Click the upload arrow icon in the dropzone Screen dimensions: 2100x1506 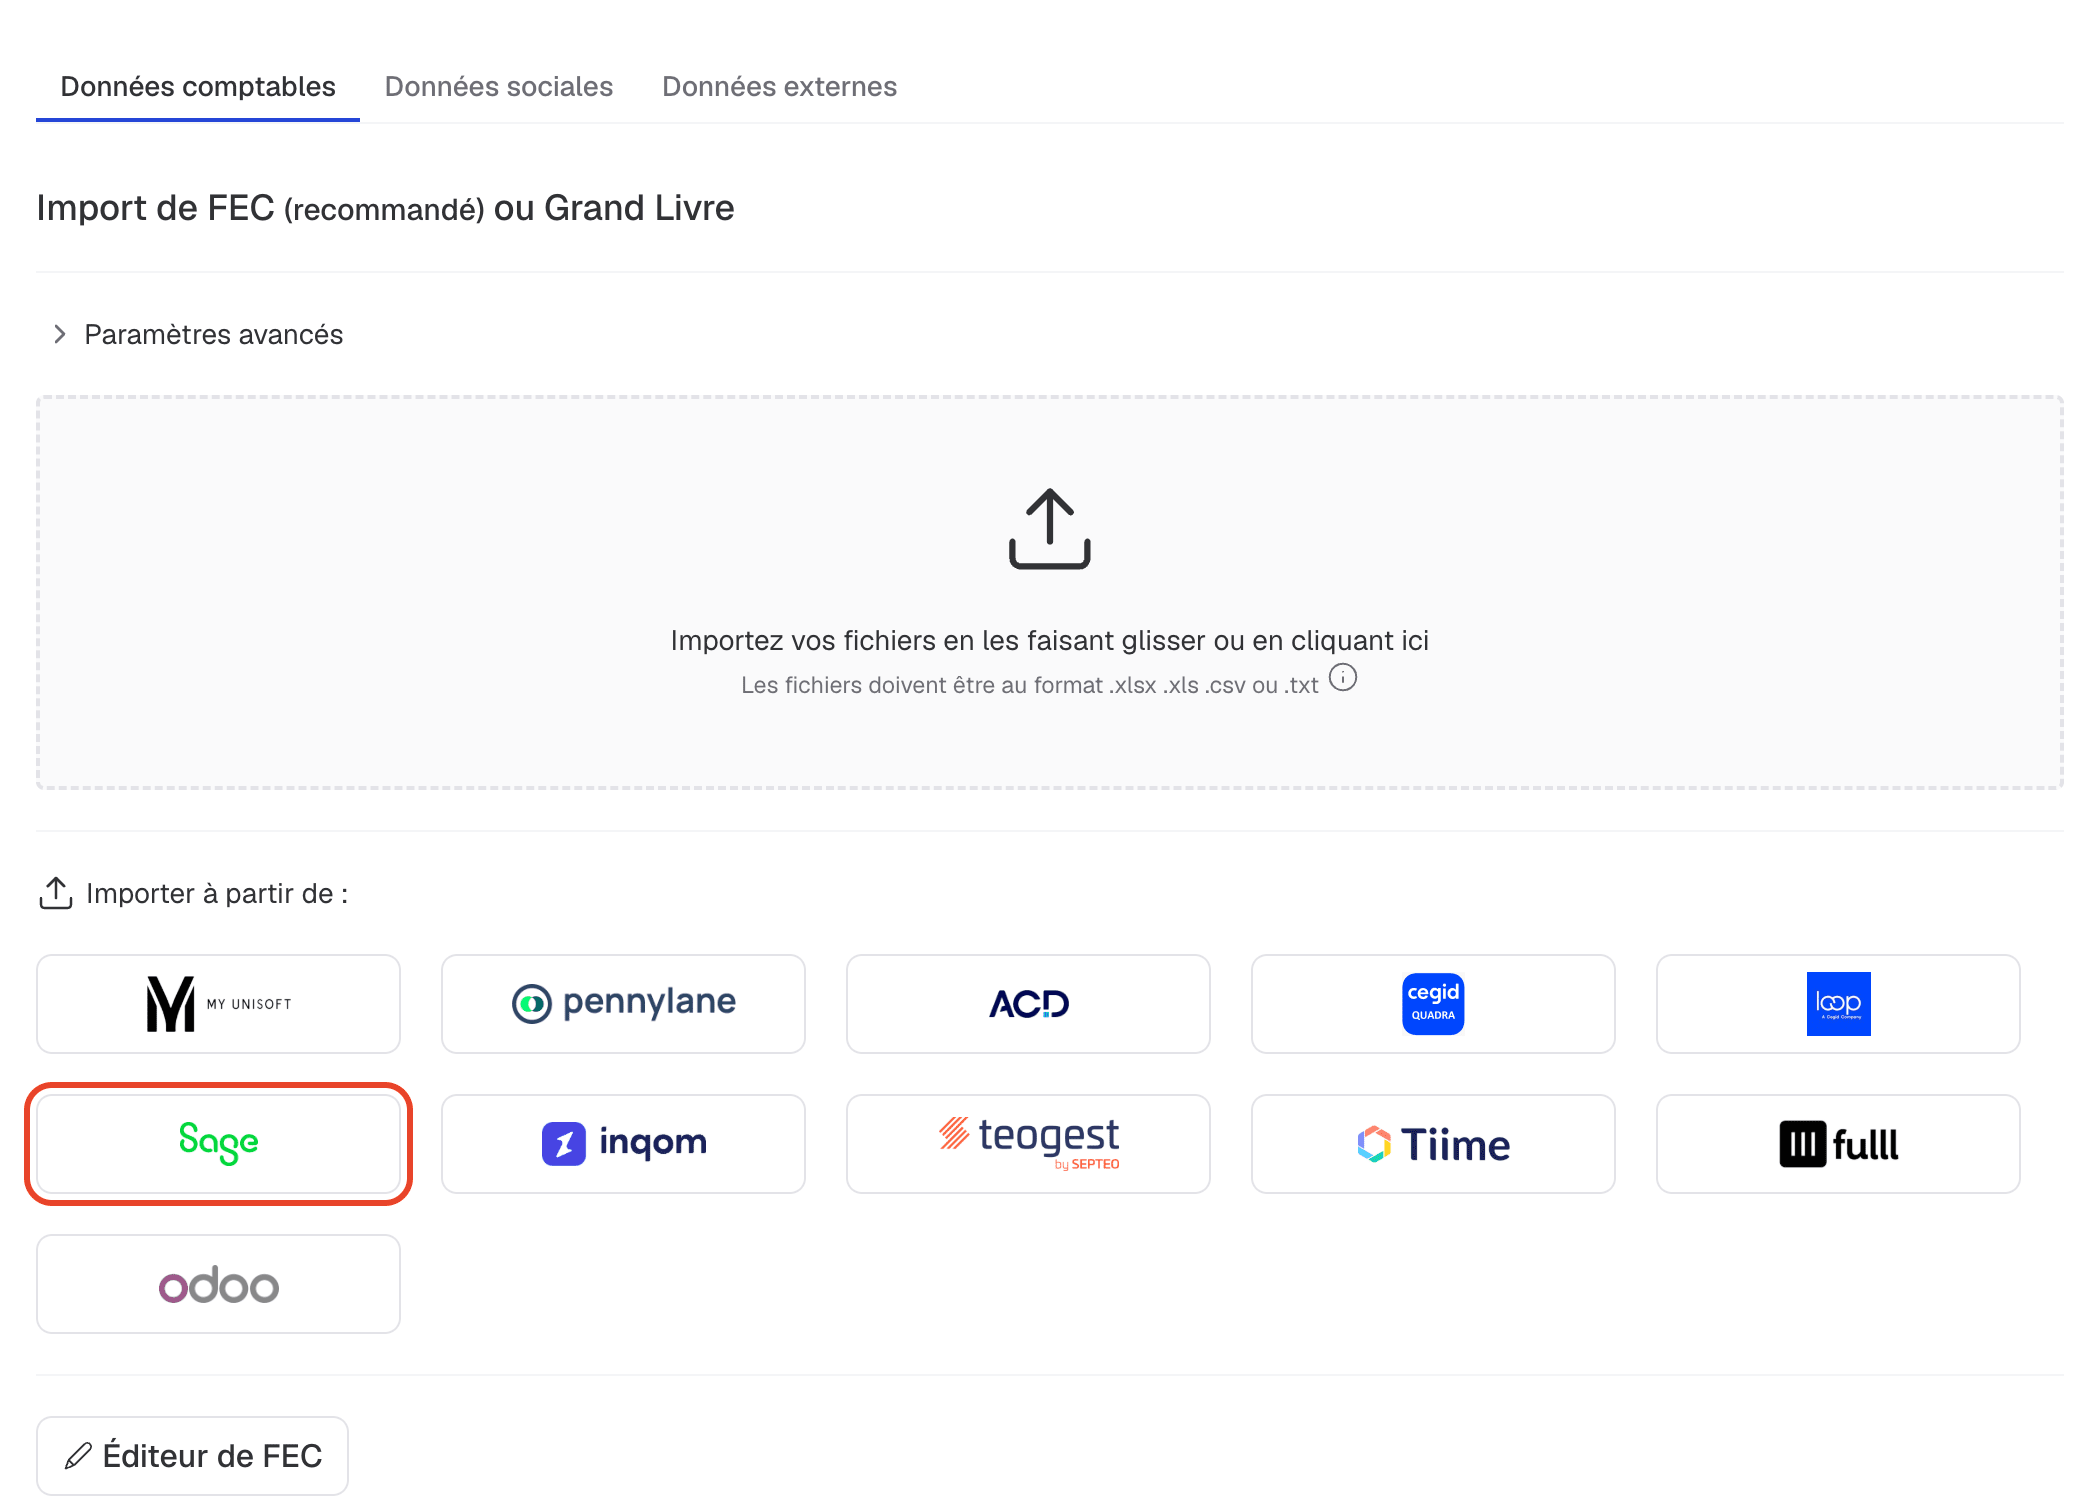click(x=1049, y=529)
